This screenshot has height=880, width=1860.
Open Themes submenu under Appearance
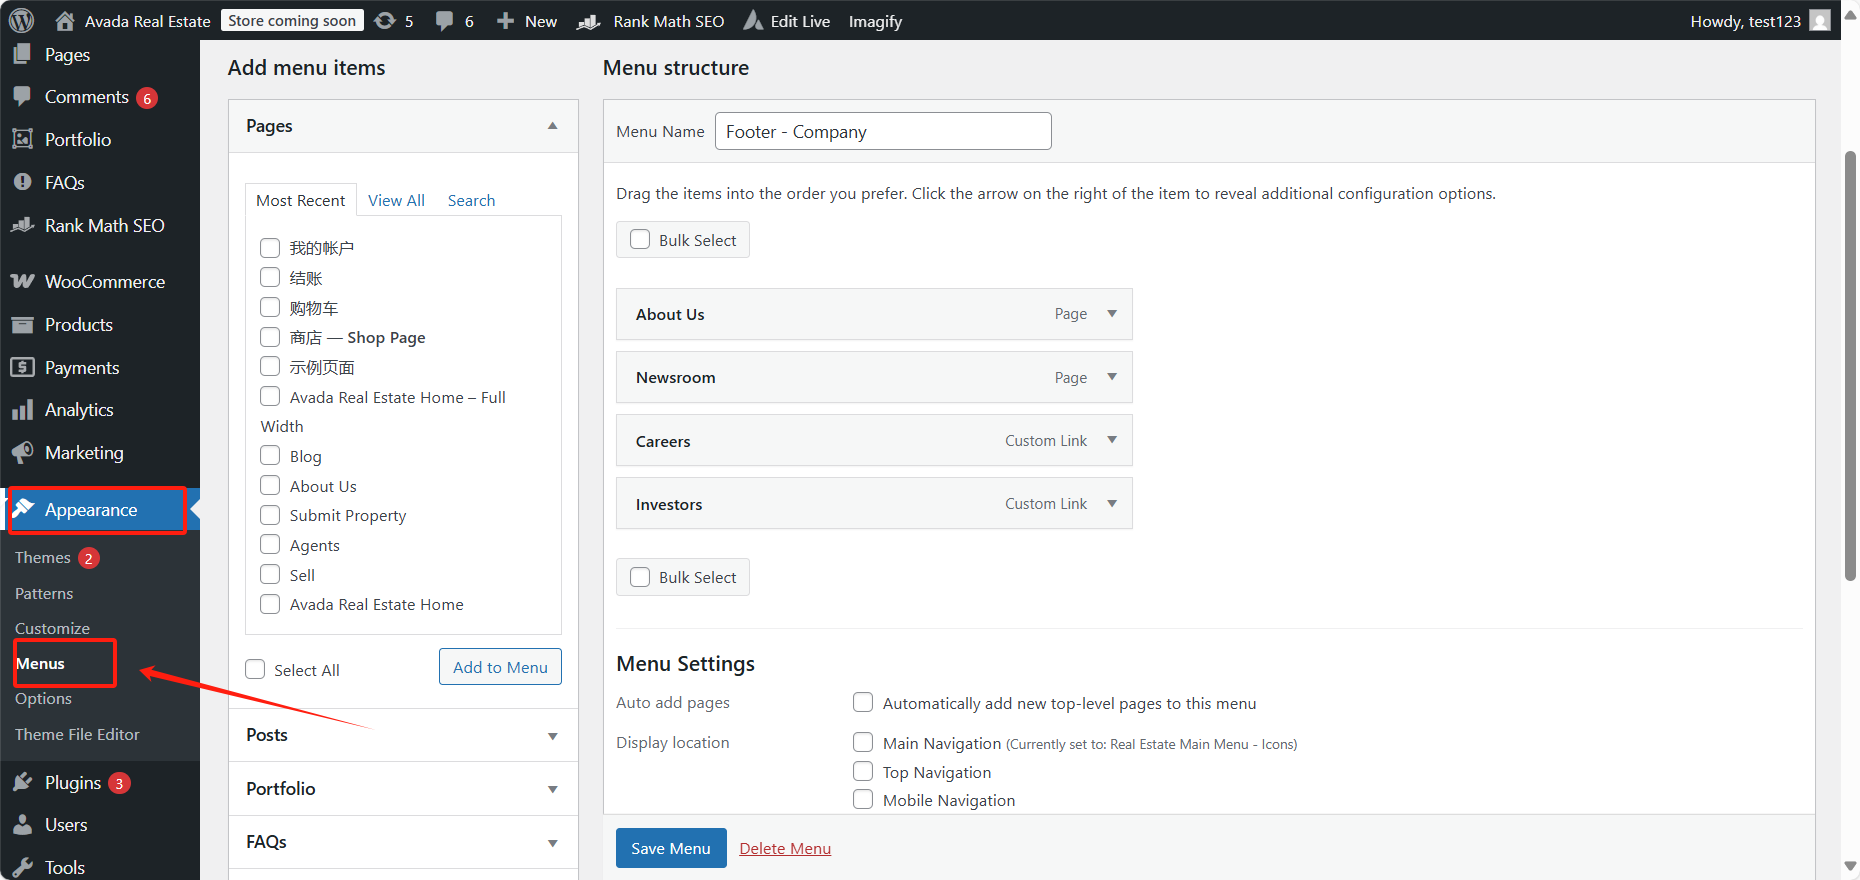tap(43, 558)
